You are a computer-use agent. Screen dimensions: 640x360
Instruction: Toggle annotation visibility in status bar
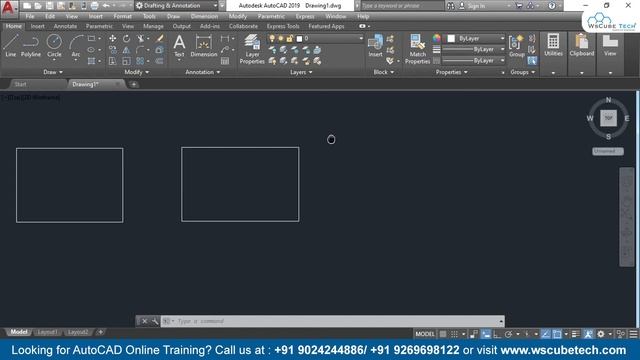click(588, 334)
